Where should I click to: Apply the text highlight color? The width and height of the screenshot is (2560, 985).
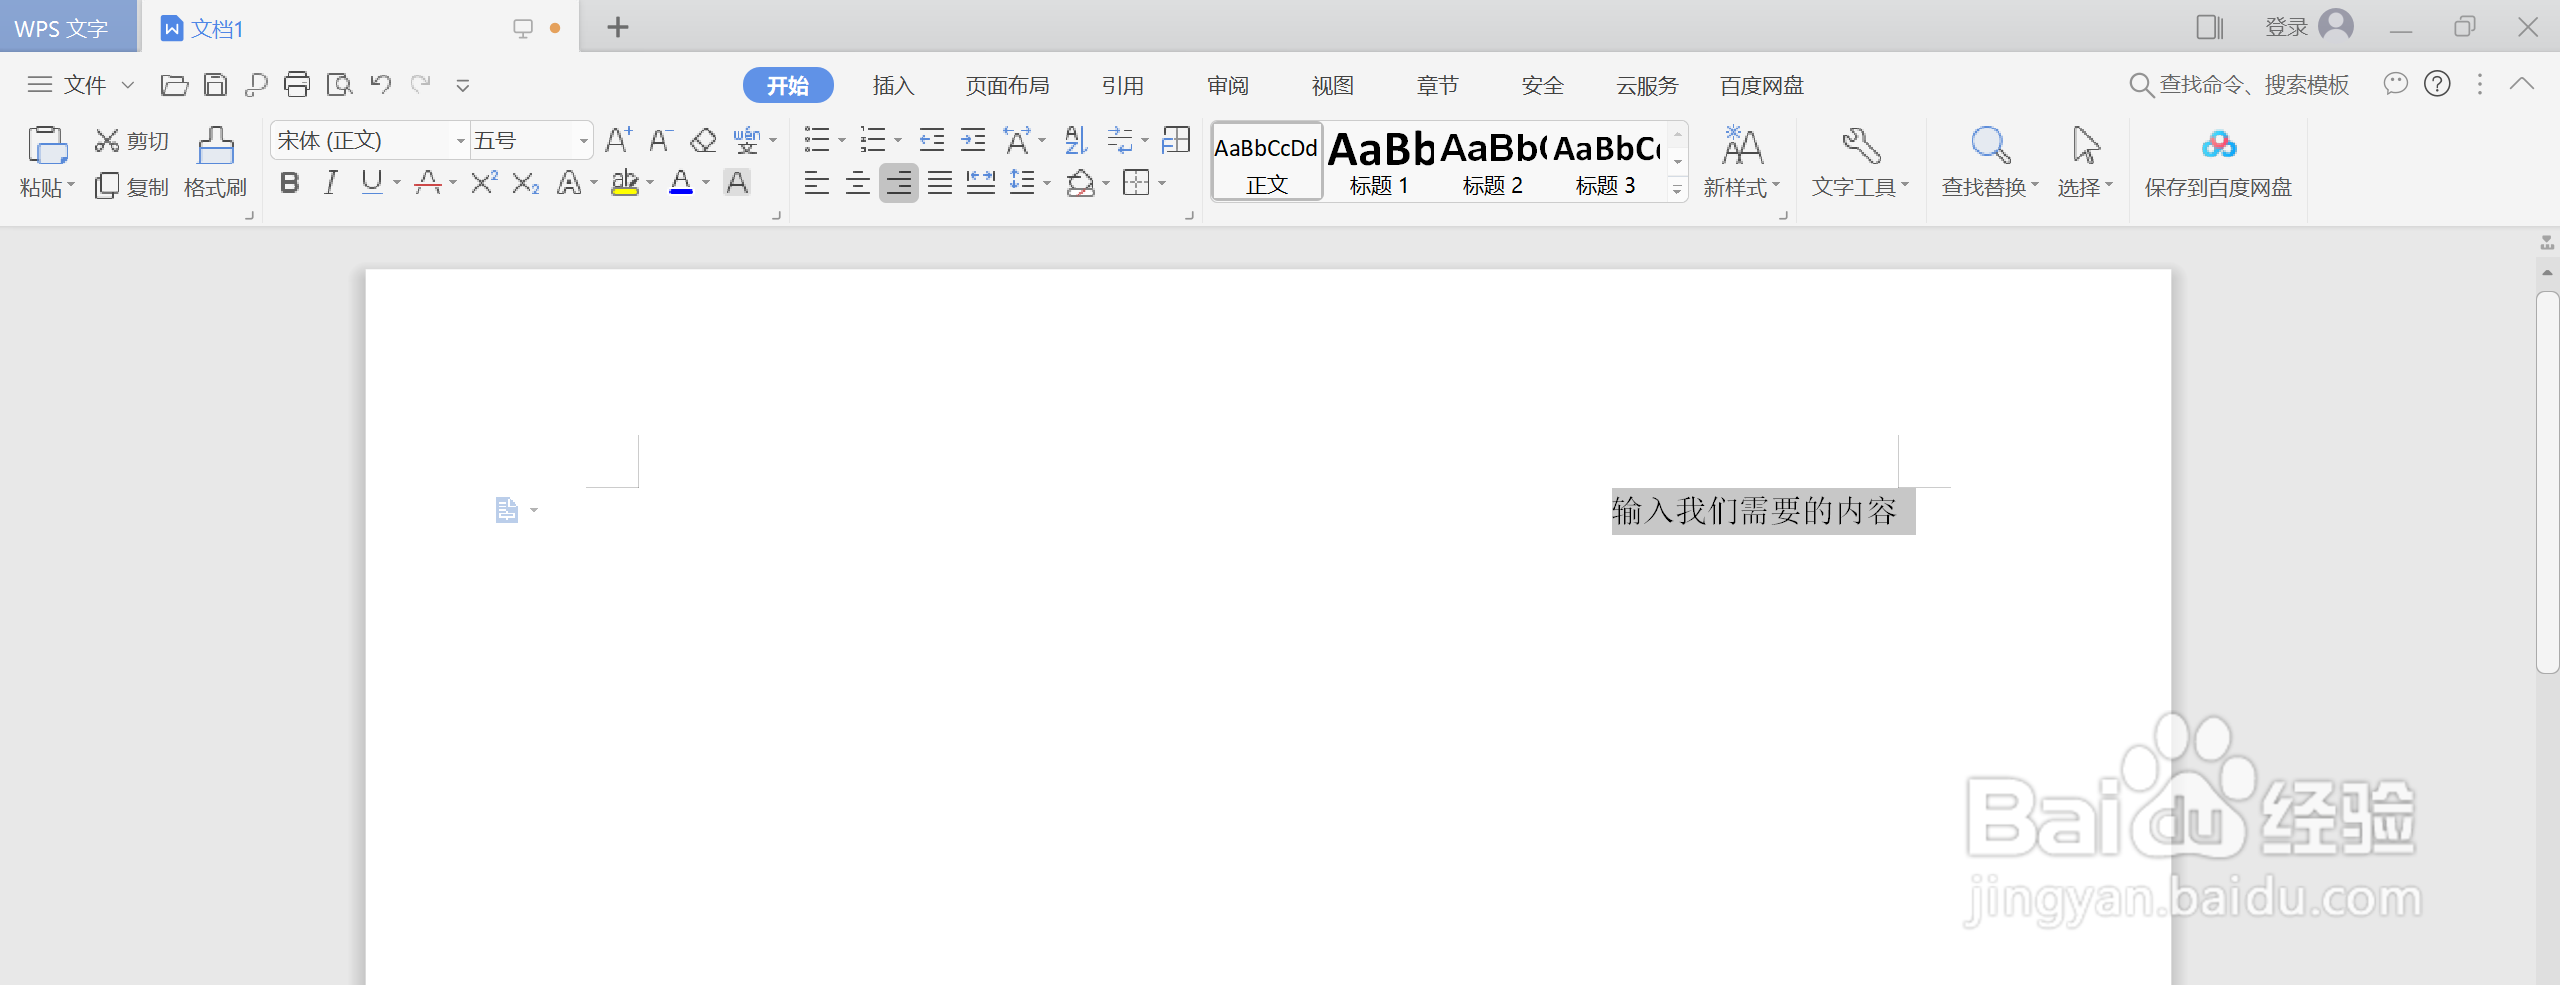pyautogui.click(x=625, y=183)
